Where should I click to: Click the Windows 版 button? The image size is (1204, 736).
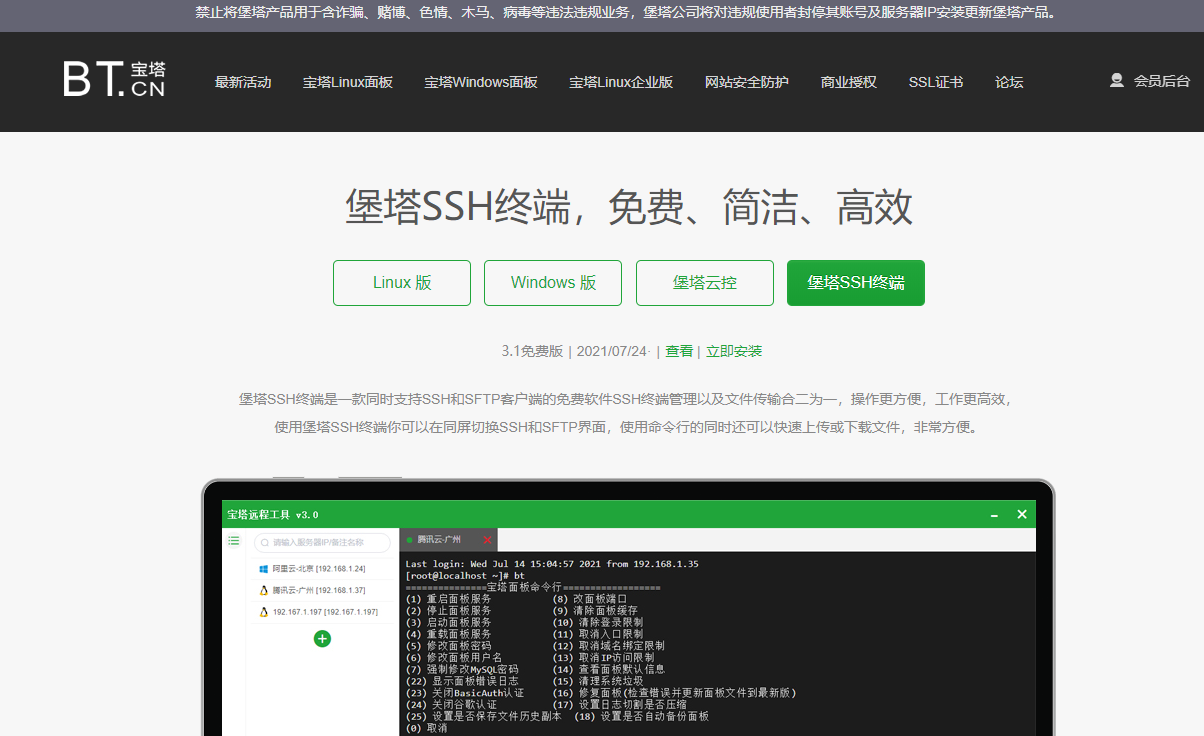point(552,283)
